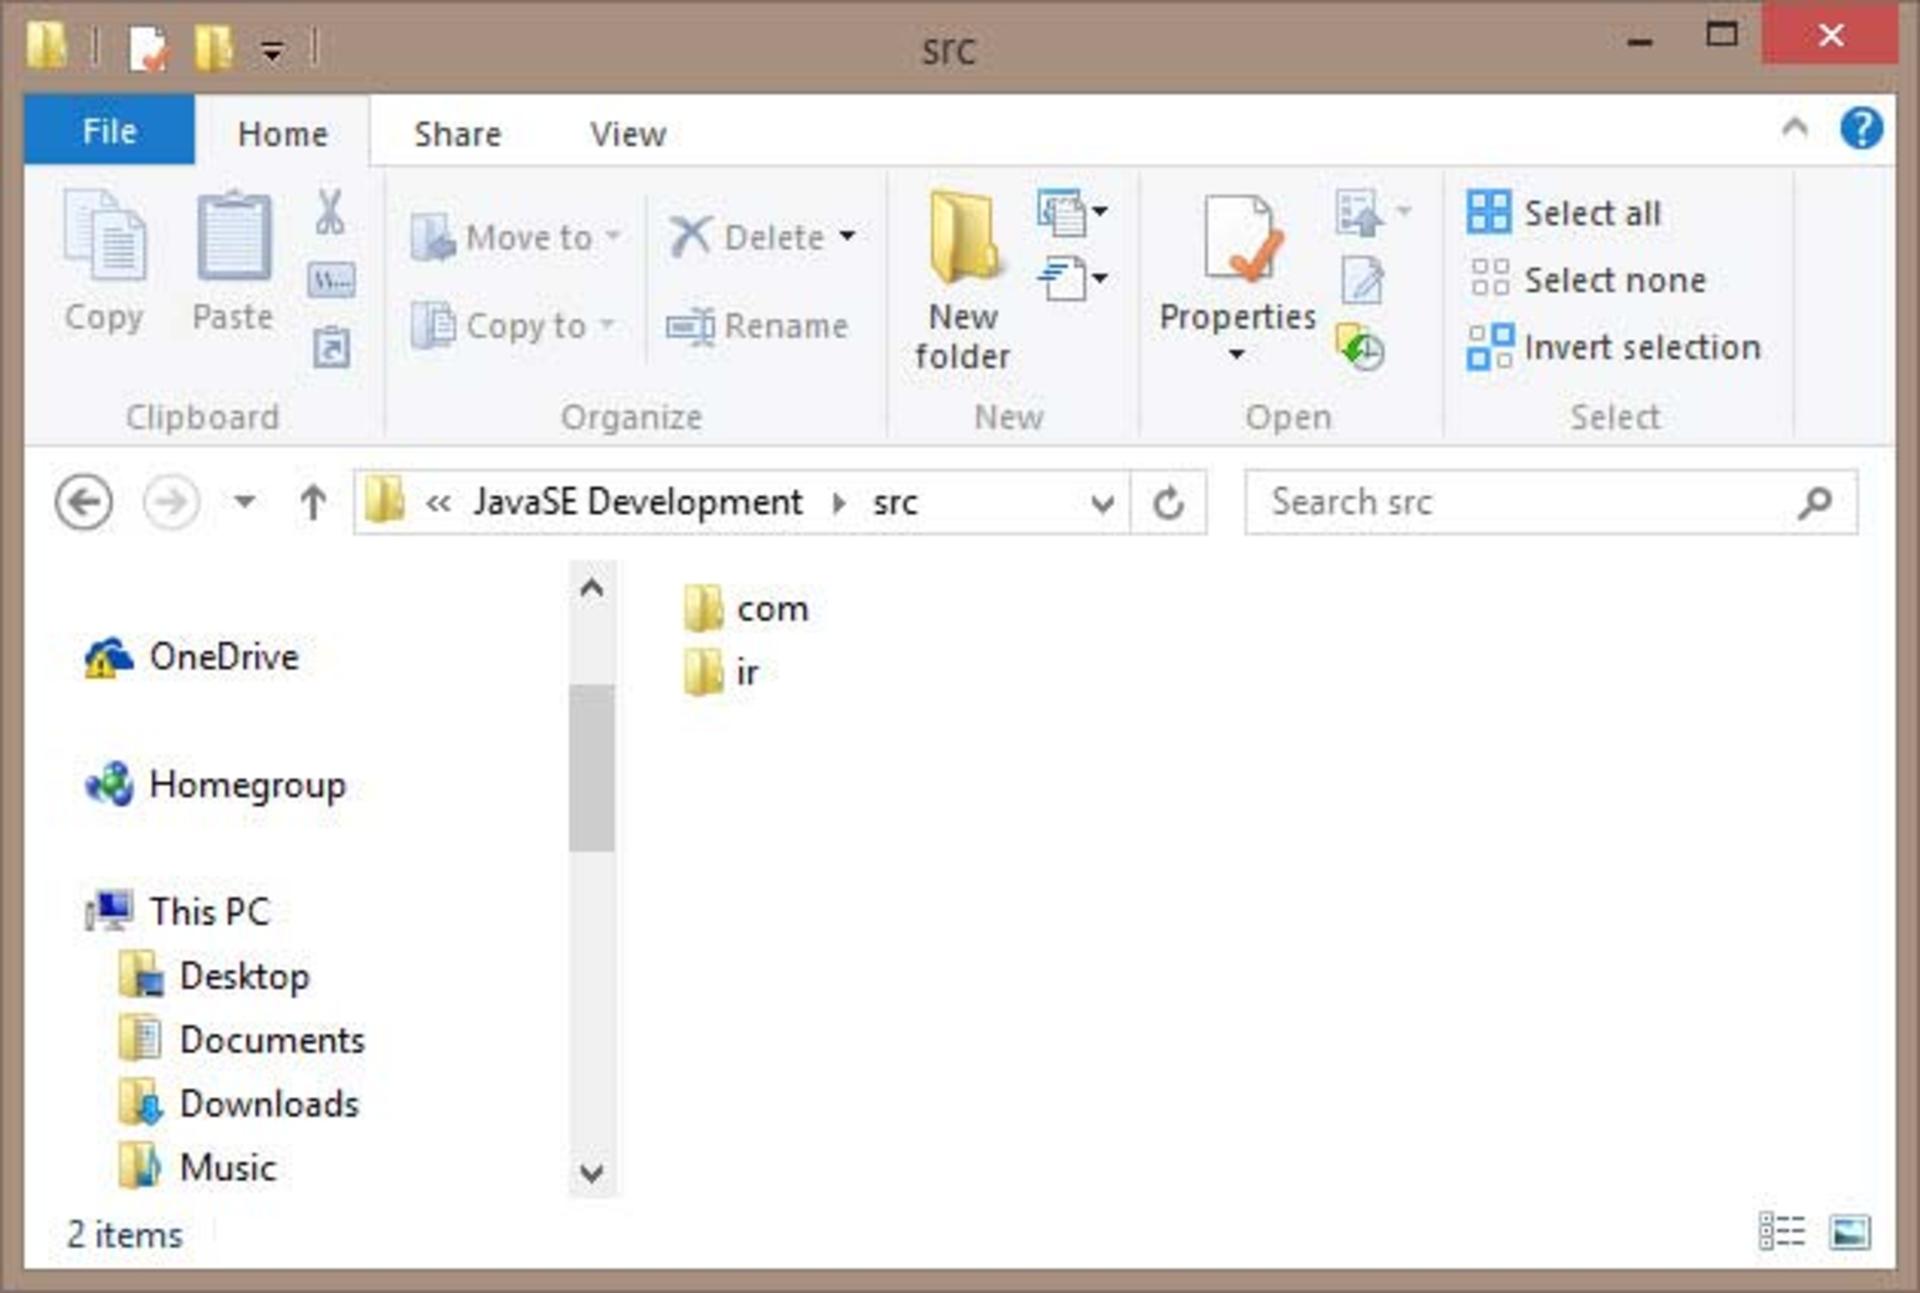Click the navigation pane scrollbar thumb
The width and height of the screenshot is (1920, 1293).
pyautogui.click(x=592, y=768)
